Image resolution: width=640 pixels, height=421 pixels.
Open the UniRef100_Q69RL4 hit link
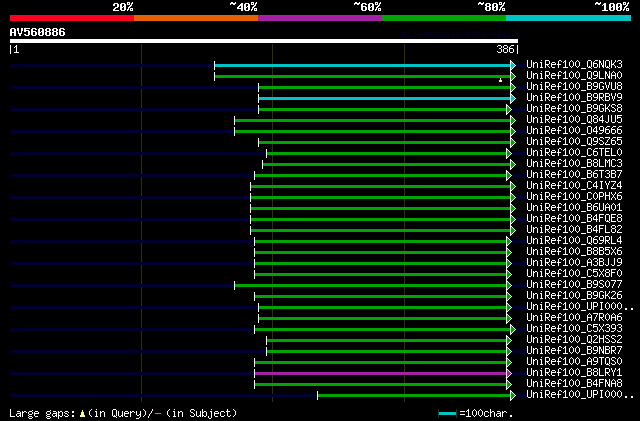click(574, 241)
